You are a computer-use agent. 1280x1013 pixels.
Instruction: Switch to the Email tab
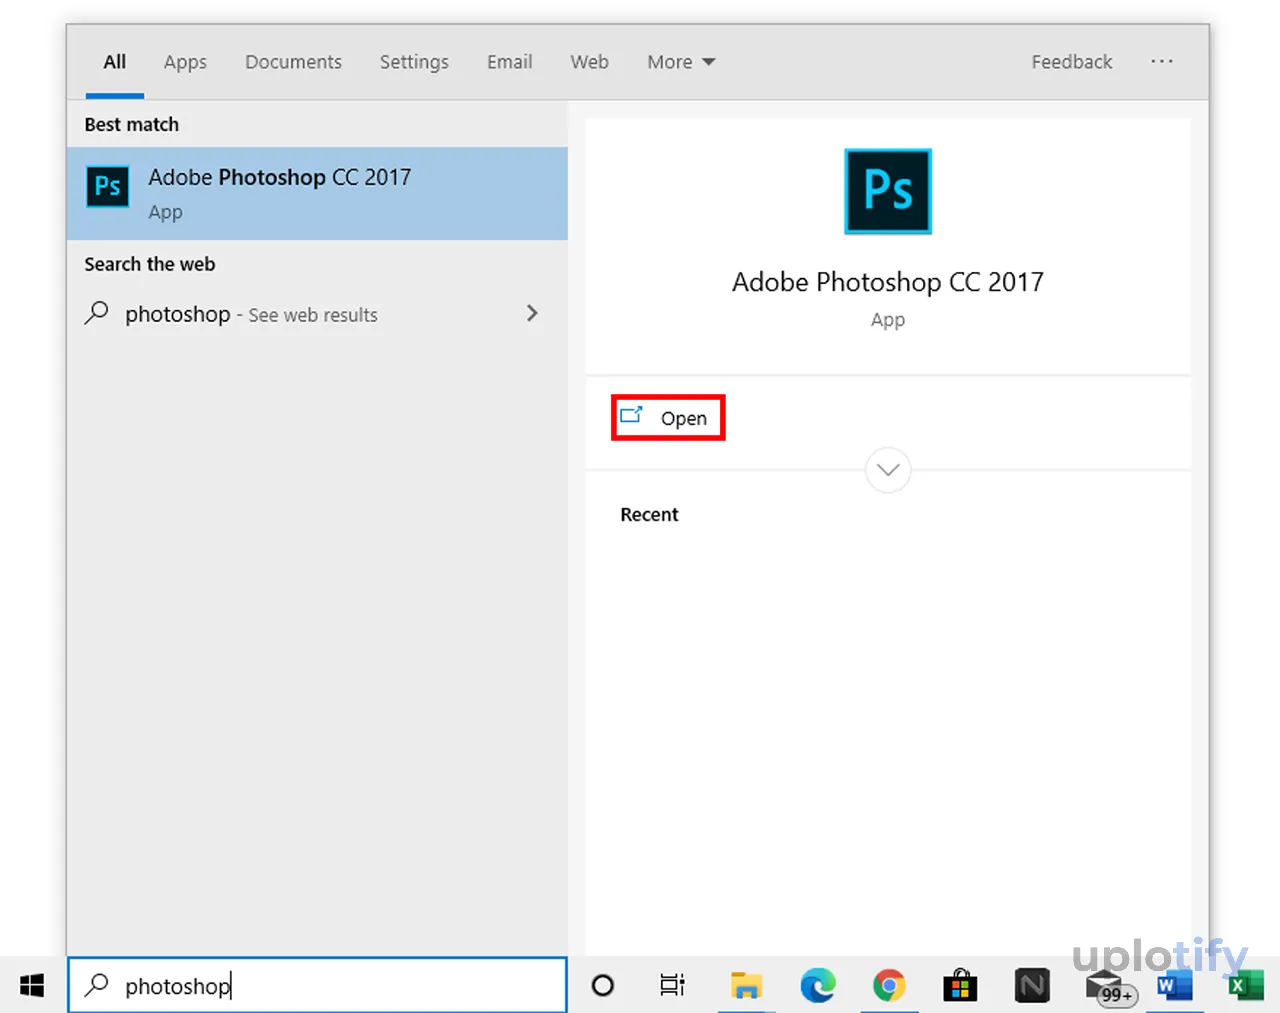click(x=509, y=62)
